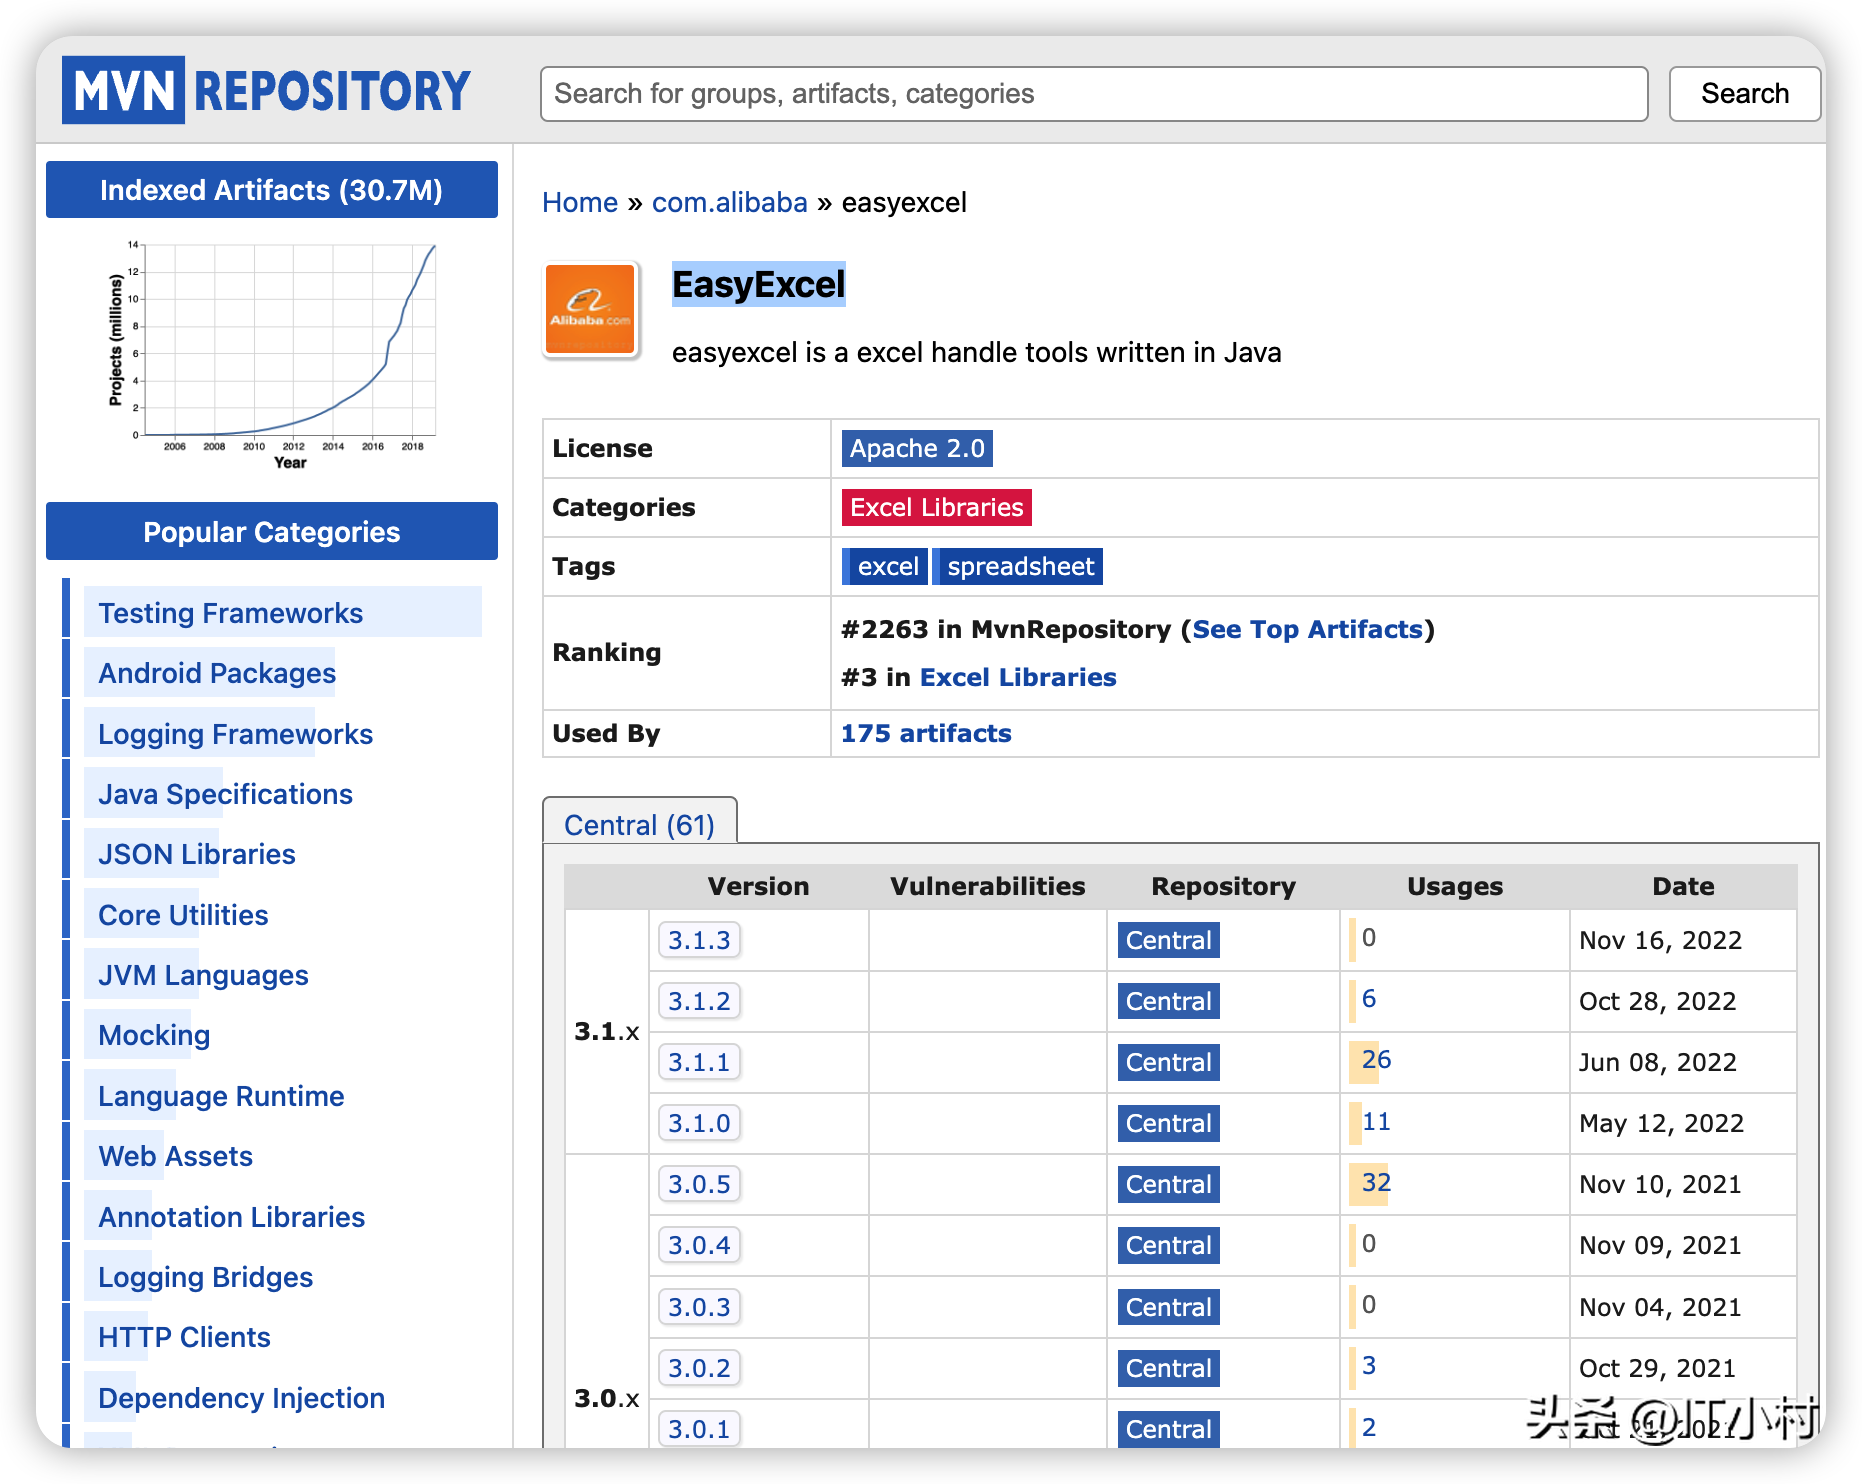
Task: Open the com.alibaba group breadcrumb
Action: tap(730, 203)
